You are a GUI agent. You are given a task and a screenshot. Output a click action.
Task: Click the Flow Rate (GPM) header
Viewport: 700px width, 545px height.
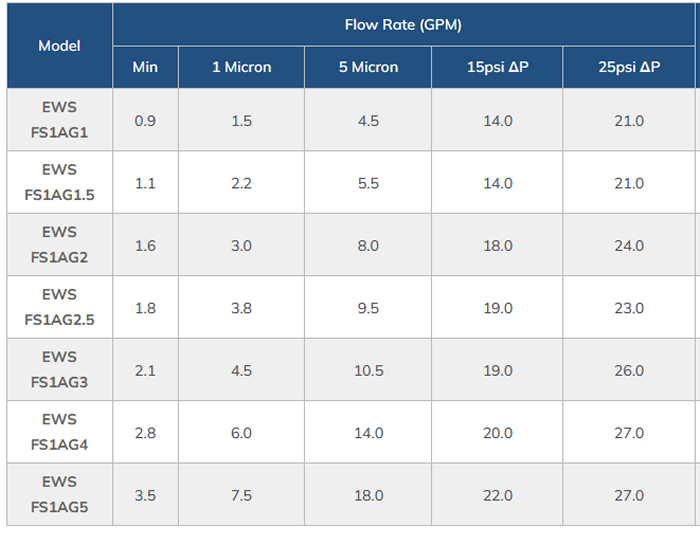click(x=403, y=25)
